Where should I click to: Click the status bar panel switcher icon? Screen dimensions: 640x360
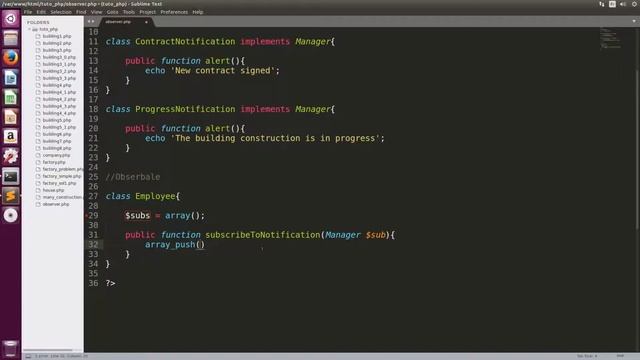tap(28, 356)
